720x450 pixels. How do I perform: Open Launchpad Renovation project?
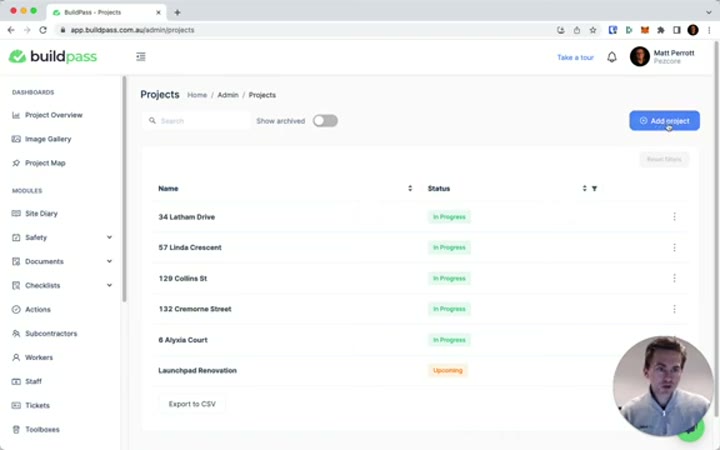coord(197,371)
